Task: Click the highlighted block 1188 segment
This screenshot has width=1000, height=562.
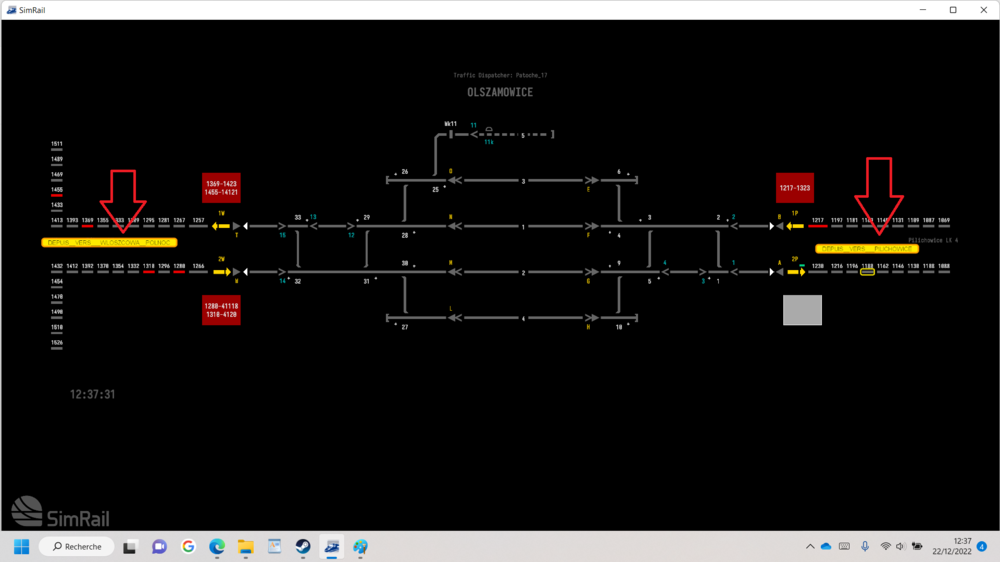Action: point(867,272)
